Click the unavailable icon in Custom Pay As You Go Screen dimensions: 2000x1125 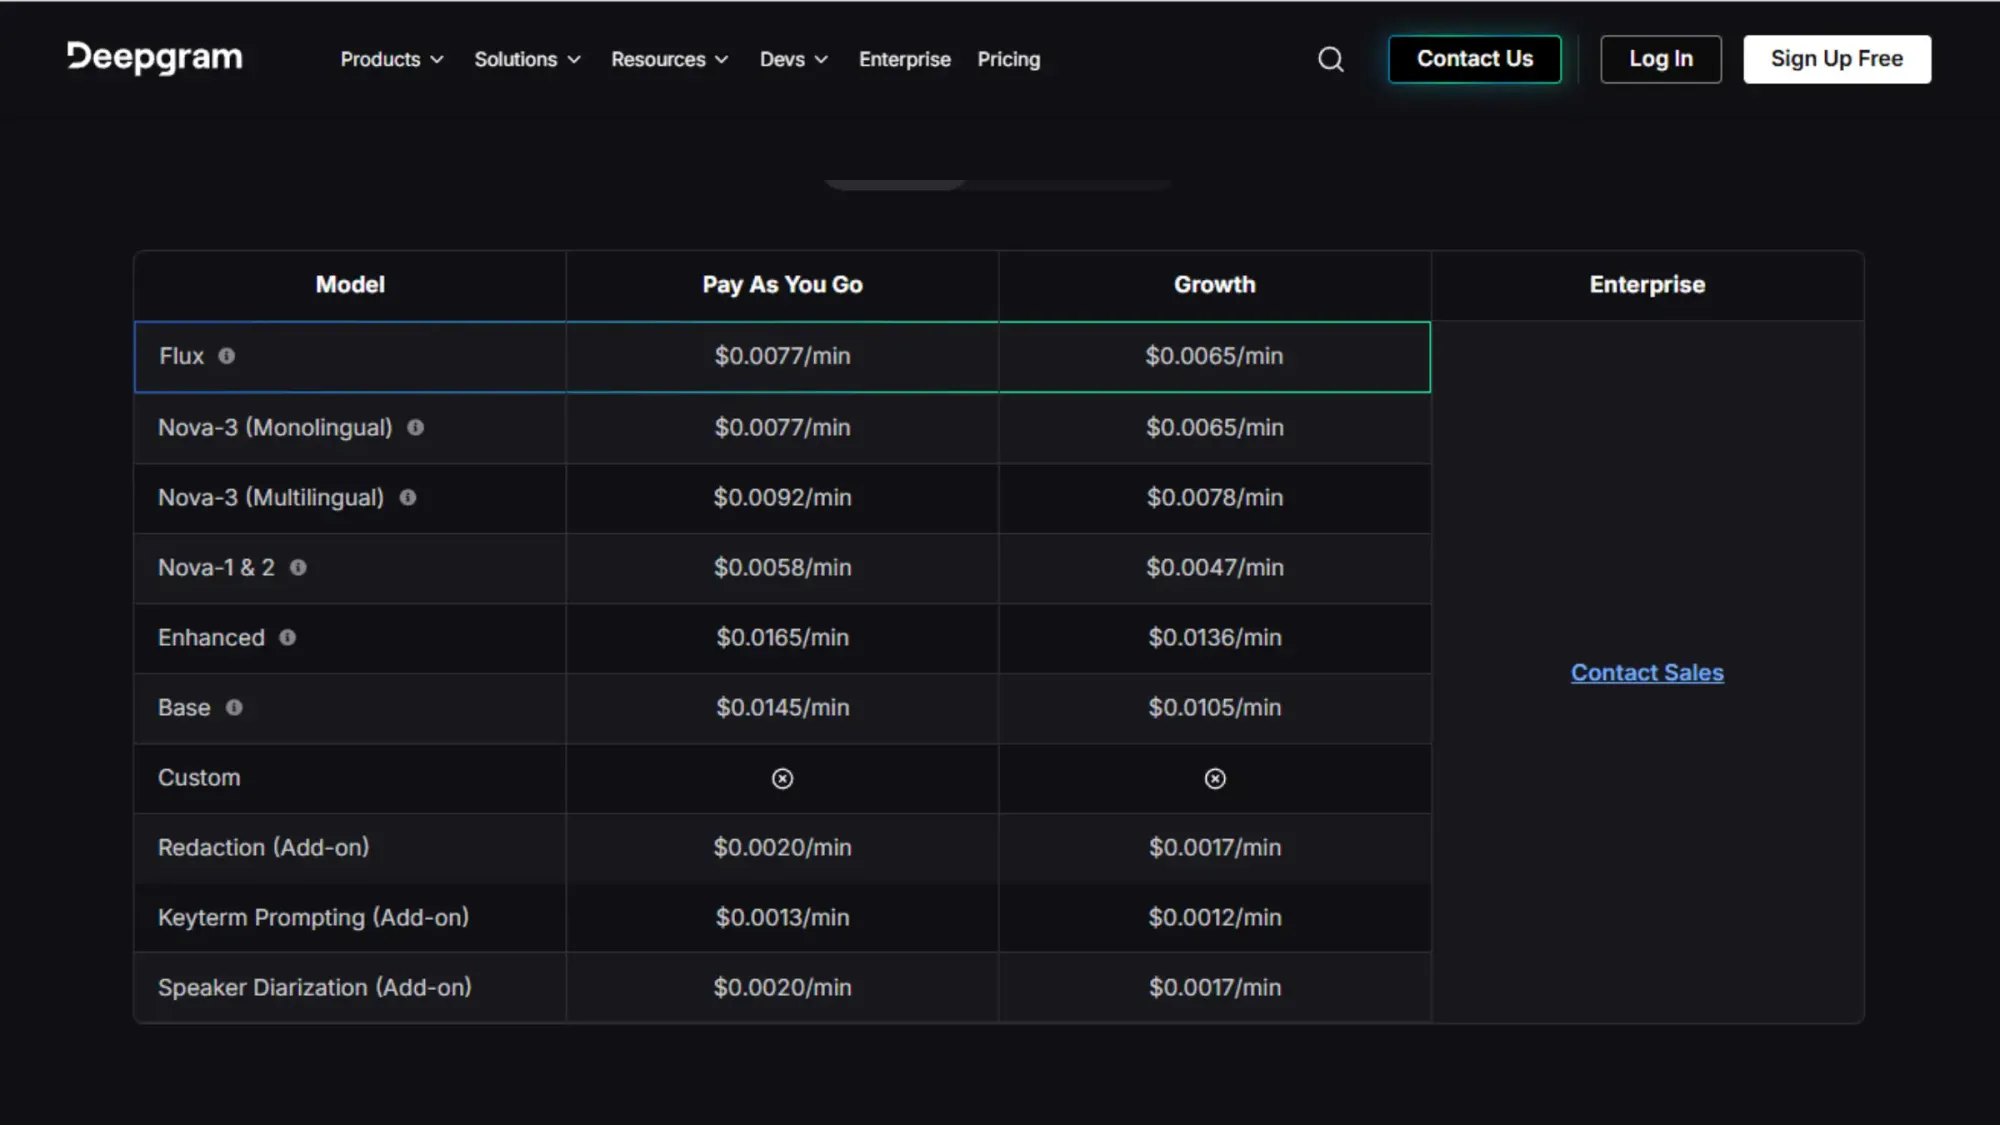[x=782, y=779]
